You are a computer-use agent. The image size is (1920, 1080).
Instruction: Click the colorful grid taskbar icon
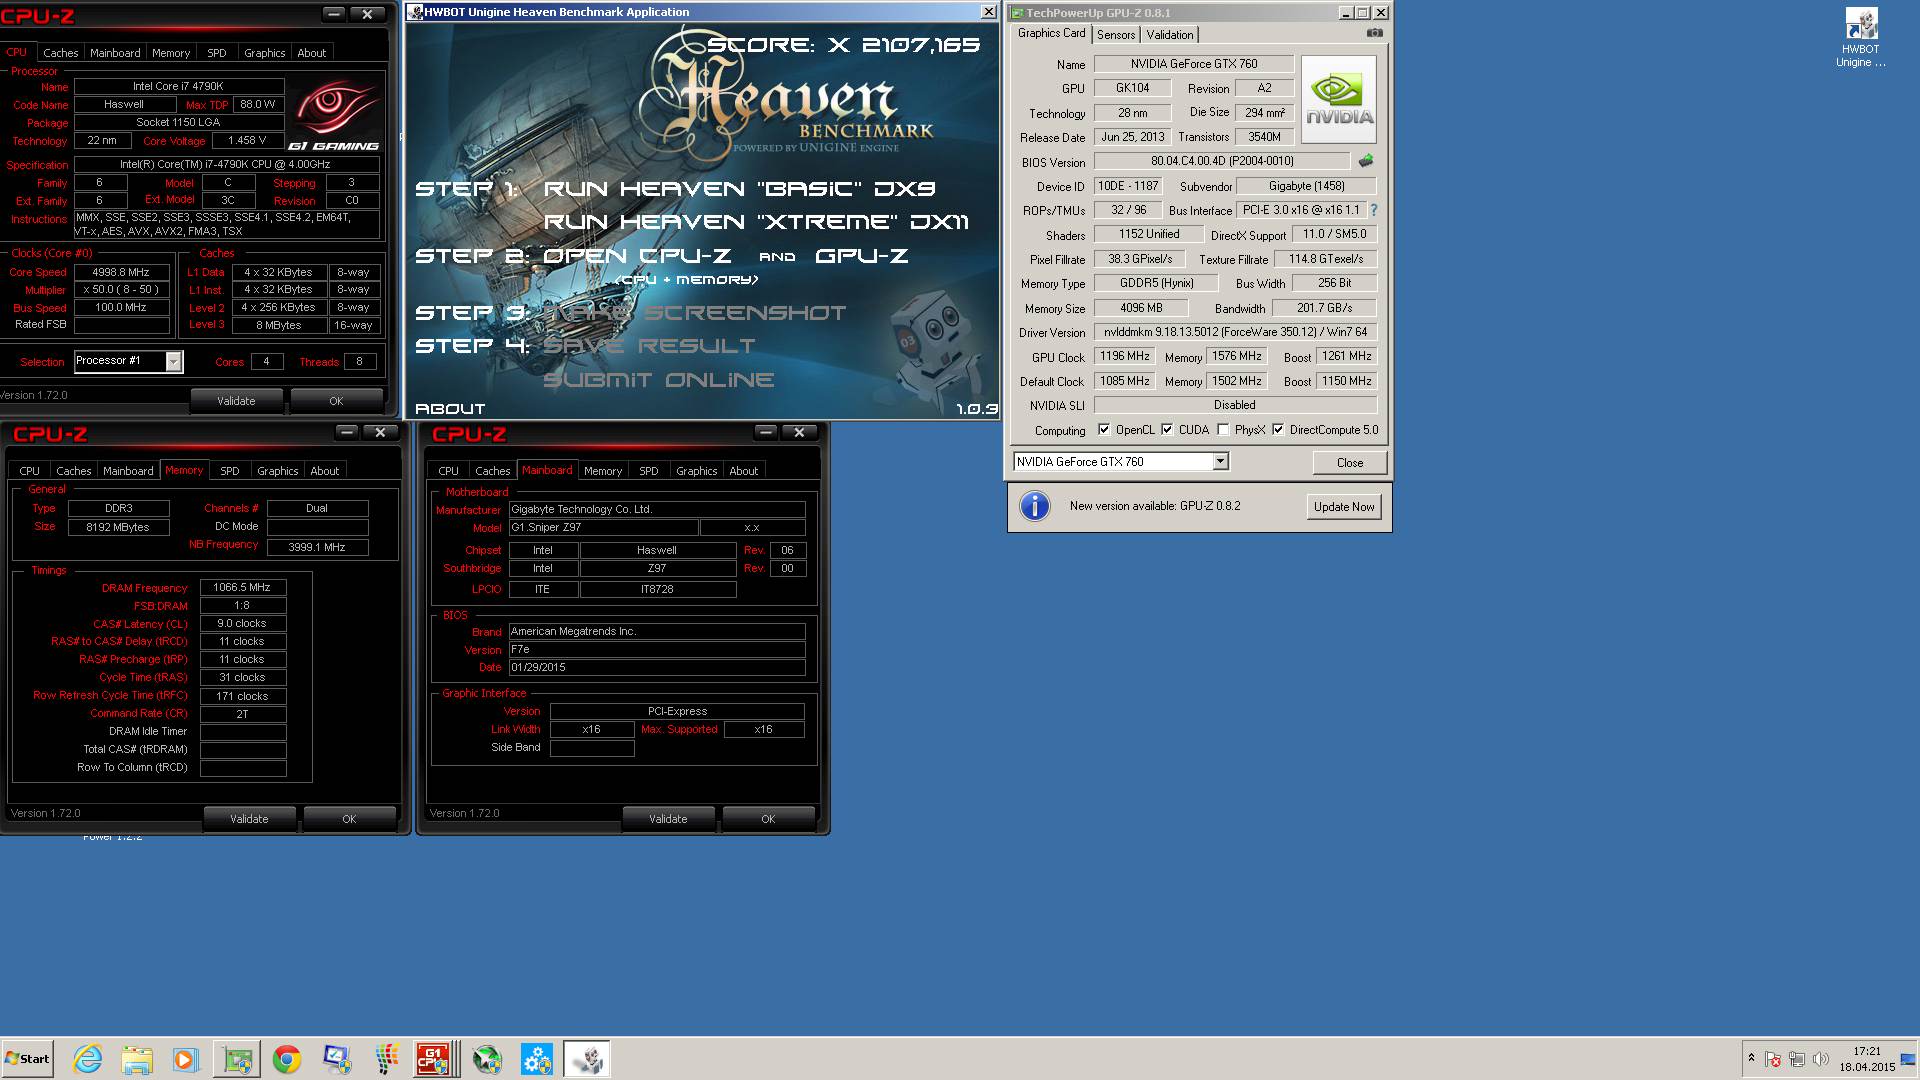tap(386, 1059)
